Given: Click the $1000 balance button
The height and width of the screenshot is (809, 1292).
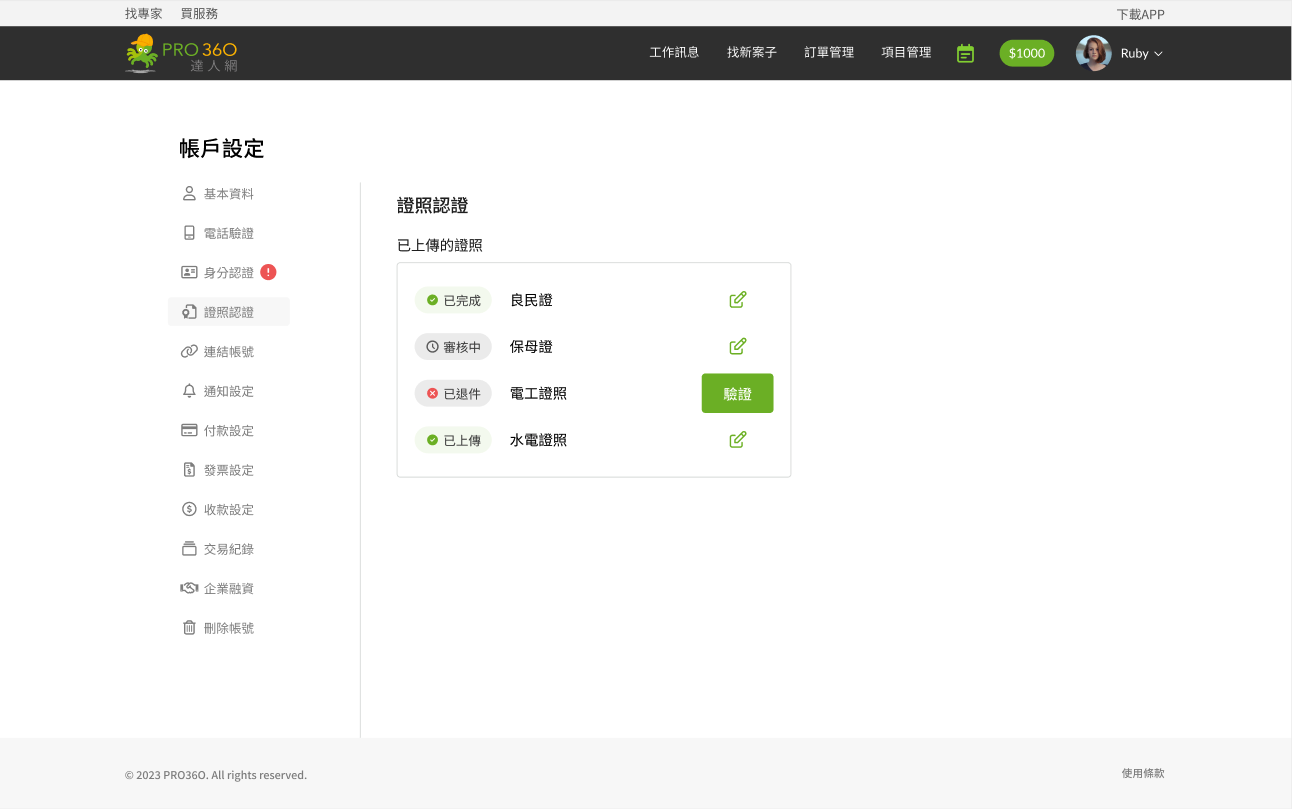Looking at the screenshot, I should [x=1026, y=54].
